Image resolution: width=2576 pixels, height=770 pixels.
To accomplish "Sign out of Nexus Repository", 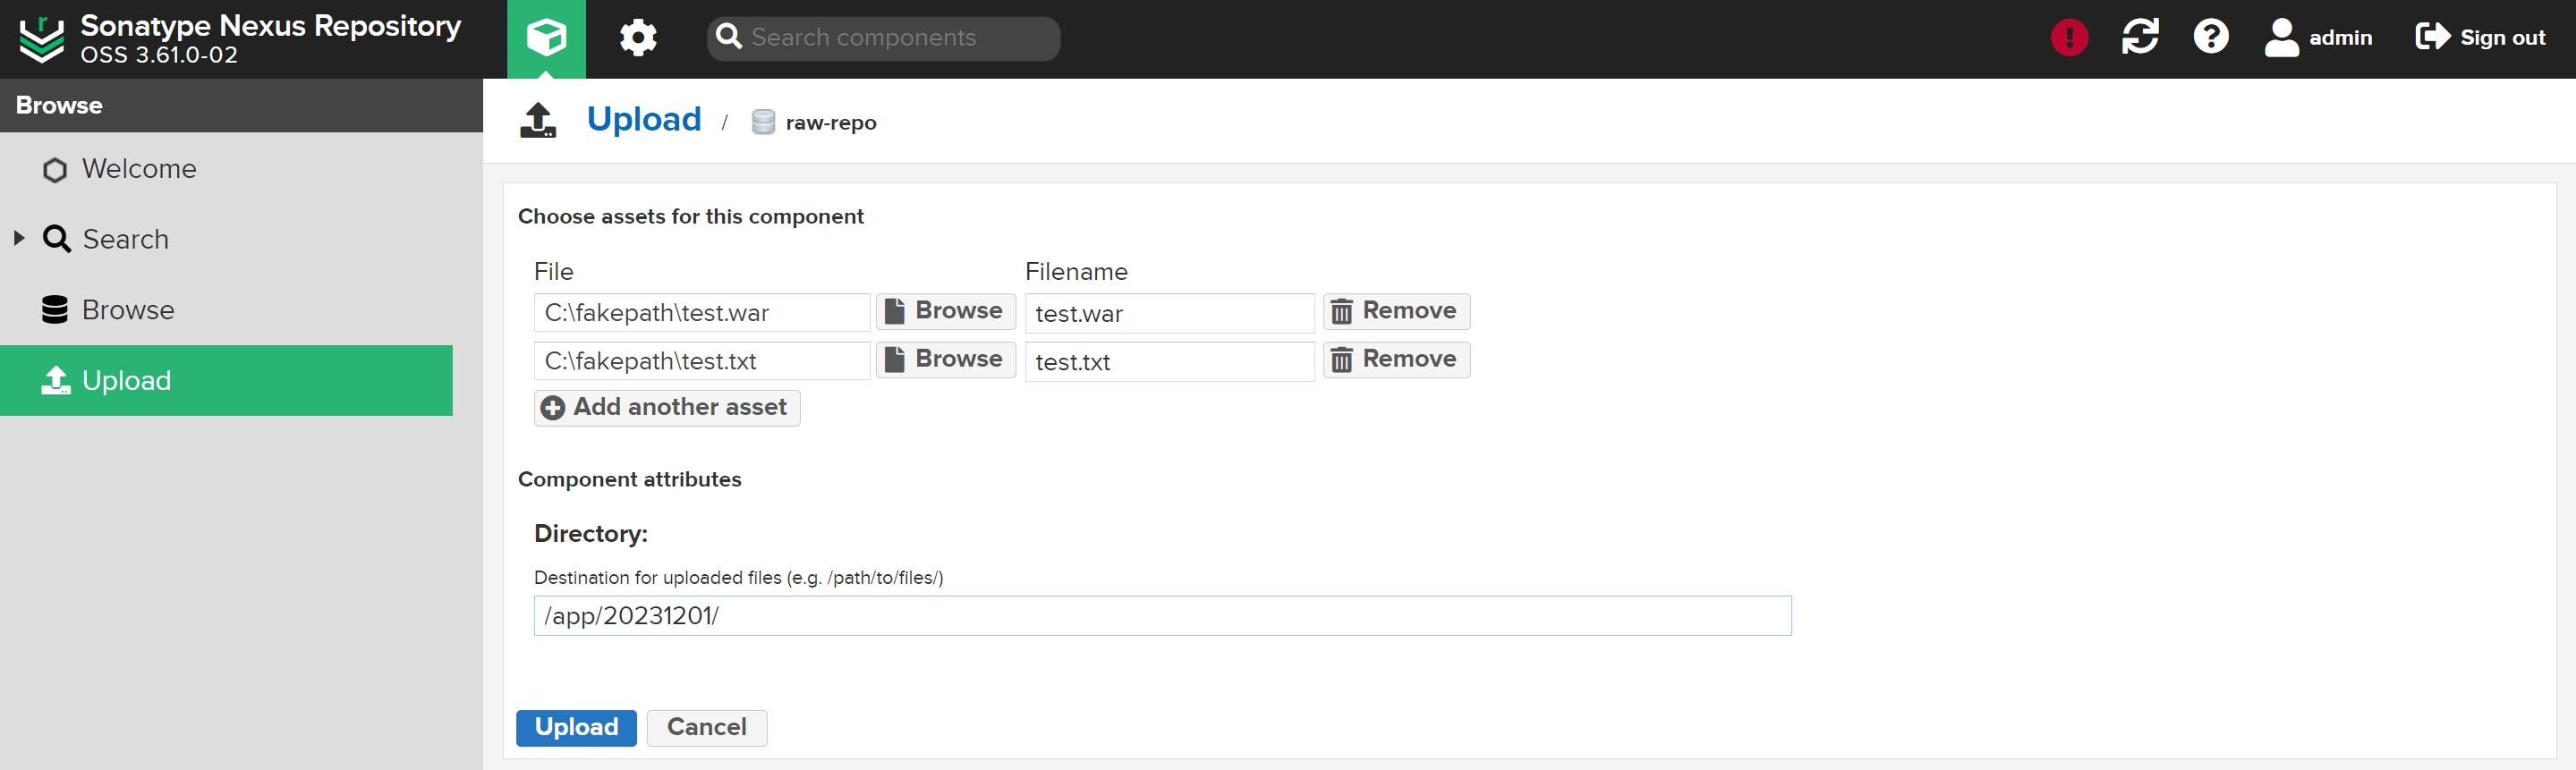I will pyautogui.click(x=2480, y=38).
